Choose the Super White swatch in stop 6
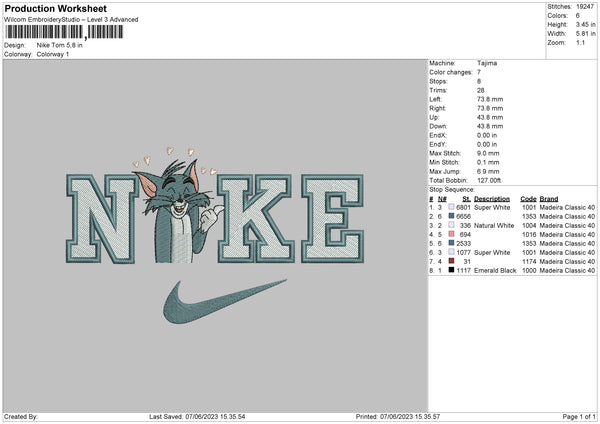Image resolution: width=600 pixels, height=424 pixels. 451,252
